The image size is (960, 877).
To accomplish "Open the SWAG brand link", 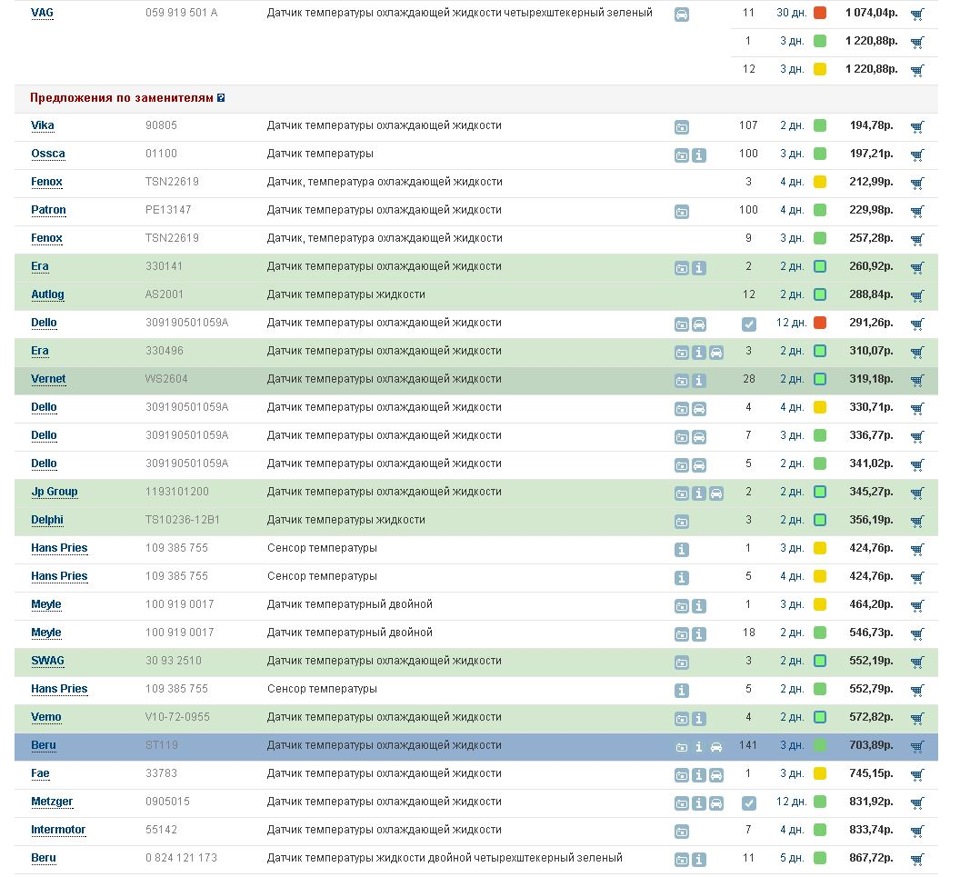I will pos(47,661).
